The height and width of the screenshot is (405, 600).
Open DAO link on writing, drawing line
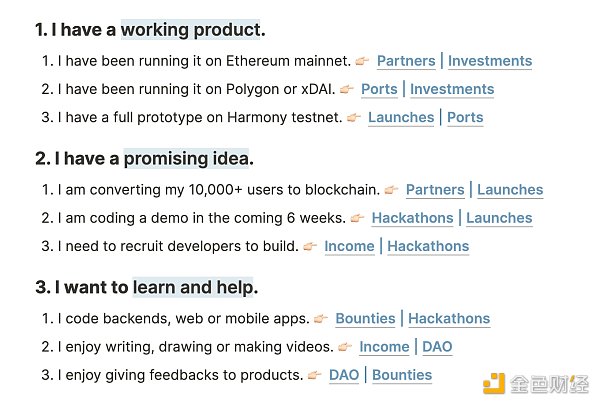coord(437,347)
